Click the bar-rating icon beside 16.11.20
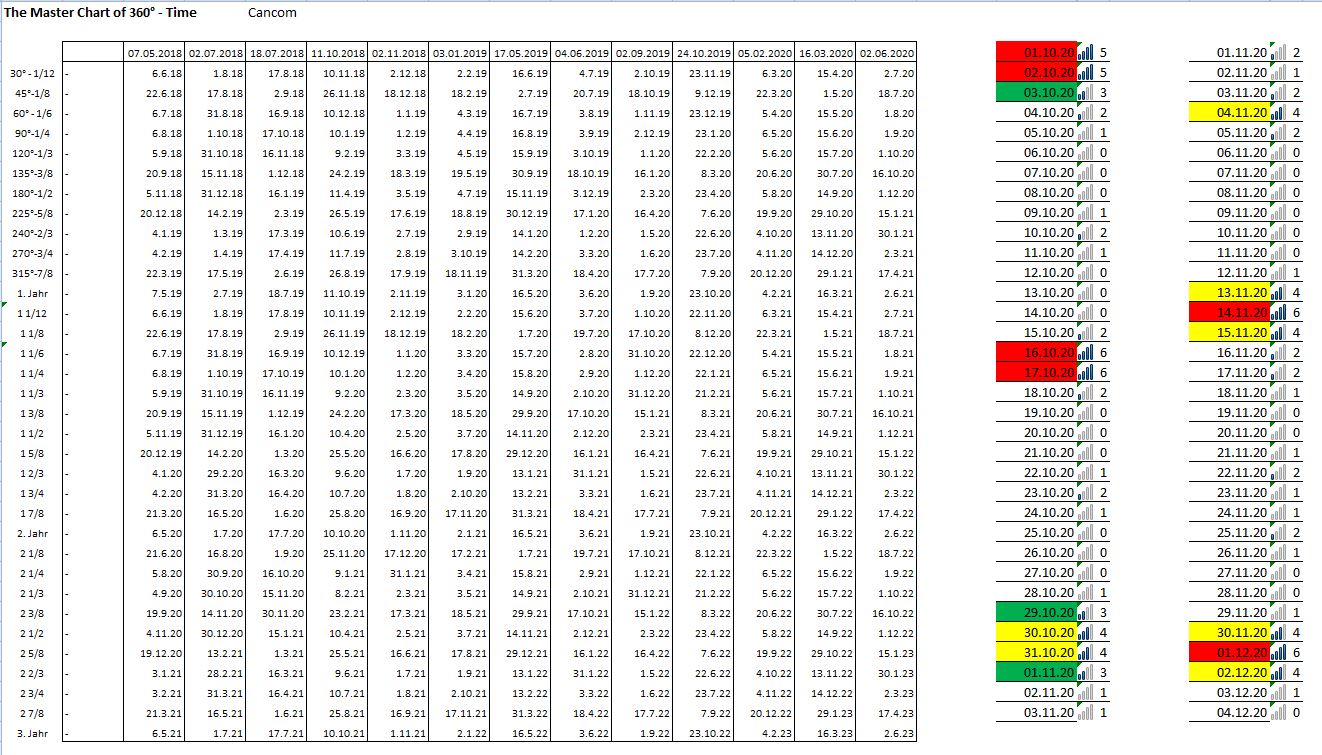The width and height of the screenshot is (1322, 755). pyautogui.click(x=1279, y=353)
